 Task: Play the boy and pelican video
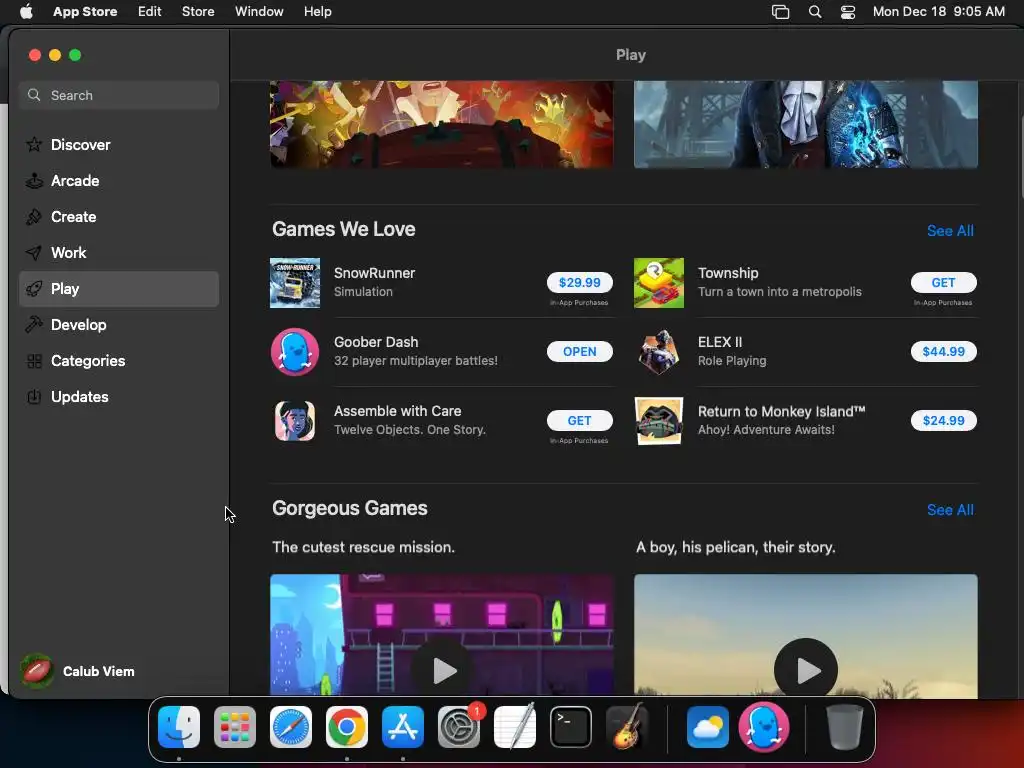806,669
